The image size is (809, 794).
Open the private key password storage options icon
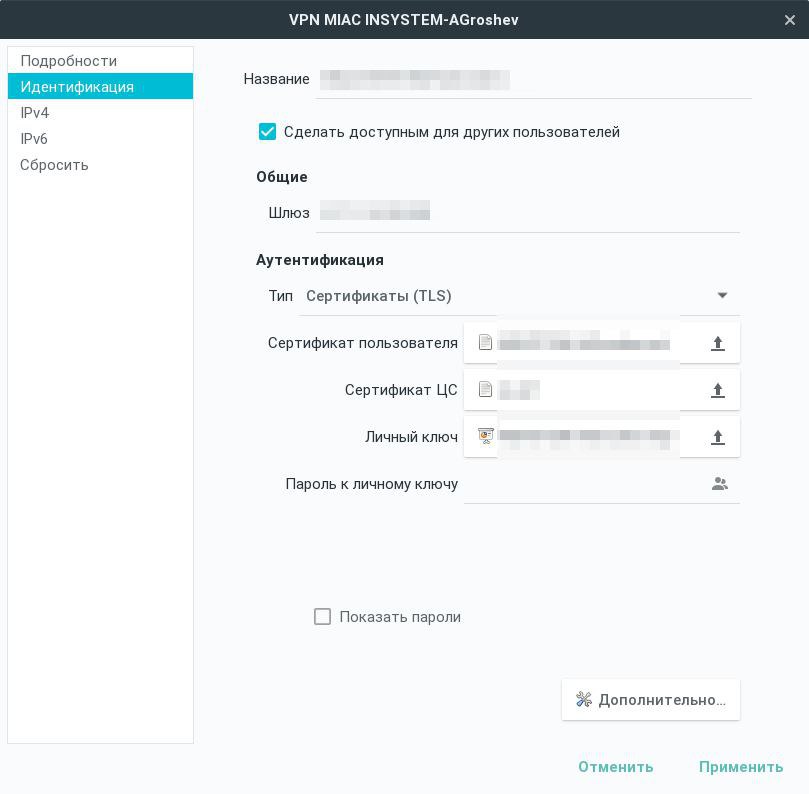click(x=720, y=484)
